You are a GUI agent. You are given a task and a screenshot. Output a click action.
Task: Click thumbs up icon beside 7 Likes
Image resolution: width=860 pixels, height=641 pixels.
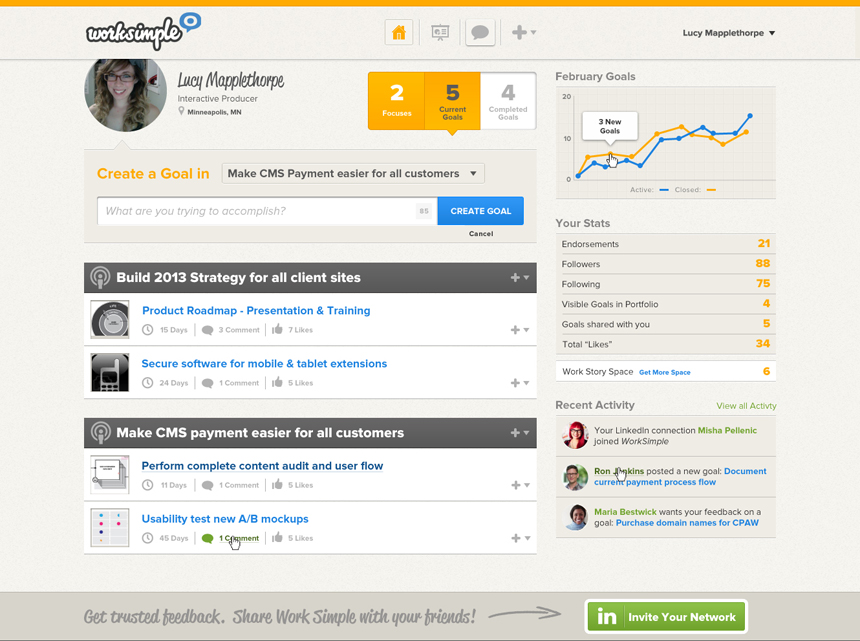tap(277, 329)
